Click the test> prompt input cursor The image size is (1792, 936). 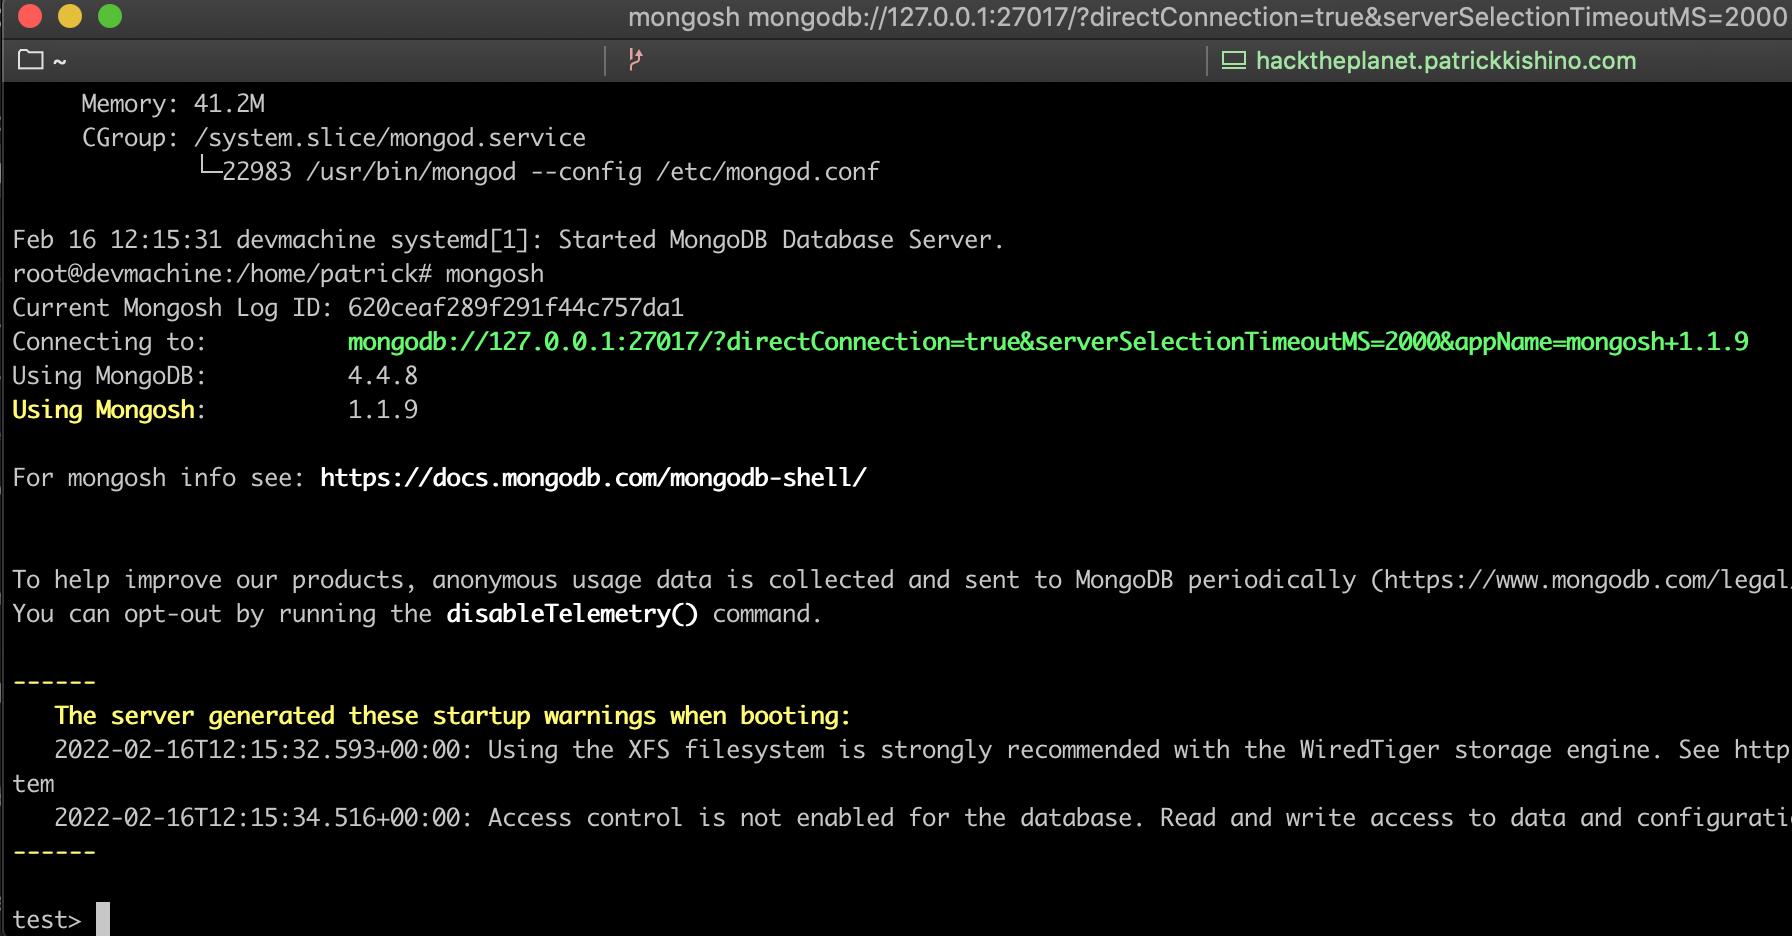(x=103, y=919)
